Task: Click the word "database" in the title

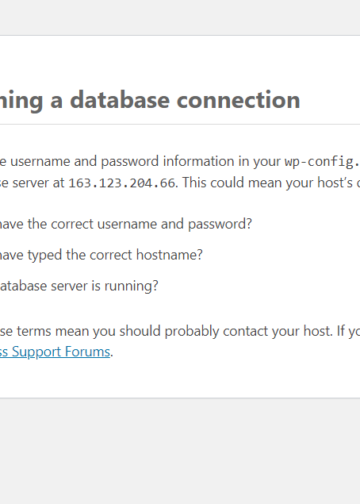Action: click(120, 100)
